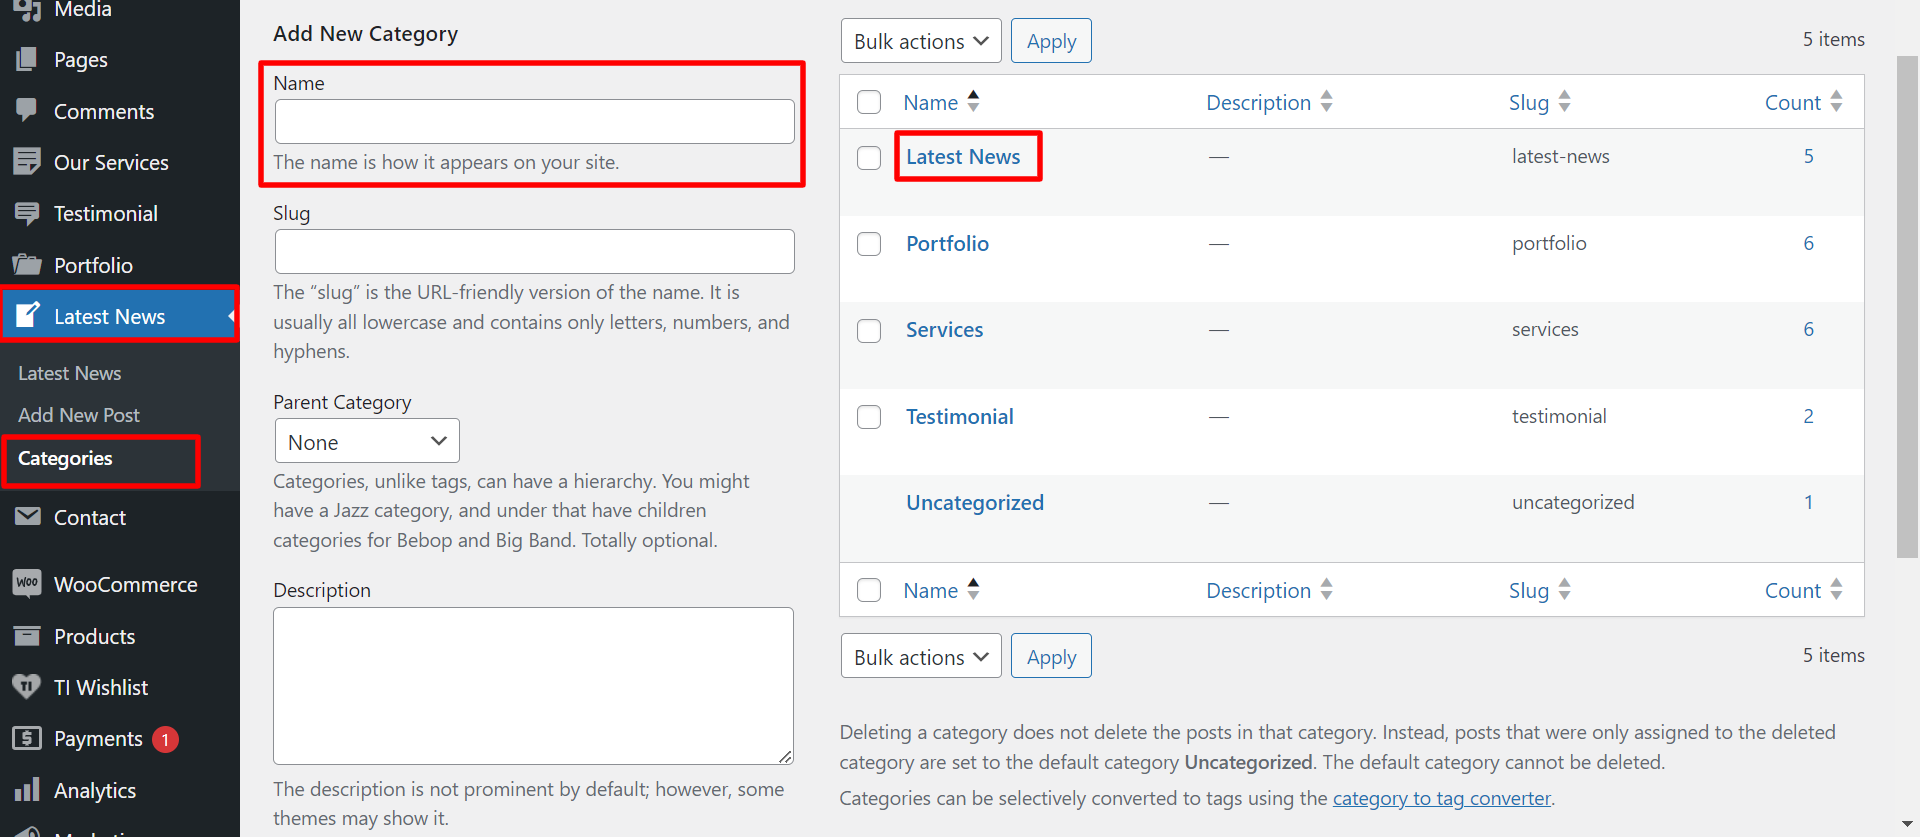Screen dimensions: 1920x837
Task: Click the Our Services sidebar icon
Action: (x=27, y=161)
